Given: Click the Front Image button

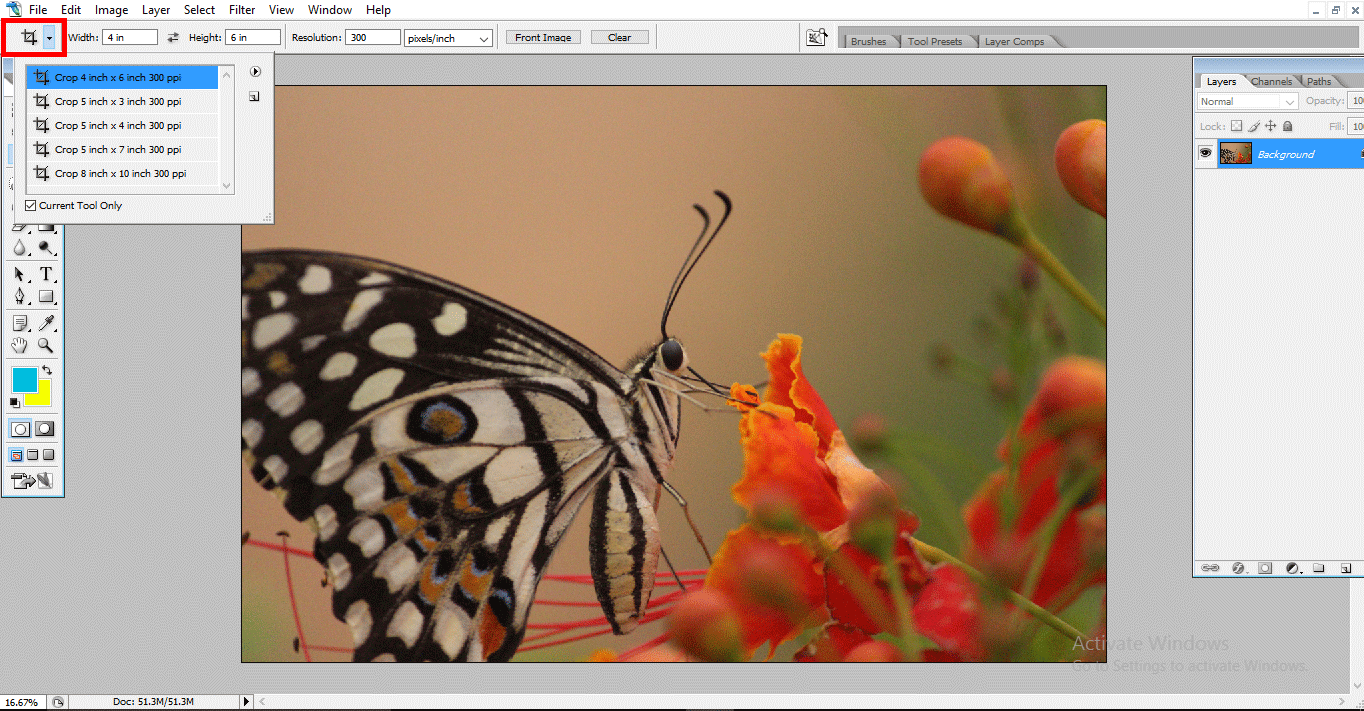Looking at the screenshot, I should 542,36.
